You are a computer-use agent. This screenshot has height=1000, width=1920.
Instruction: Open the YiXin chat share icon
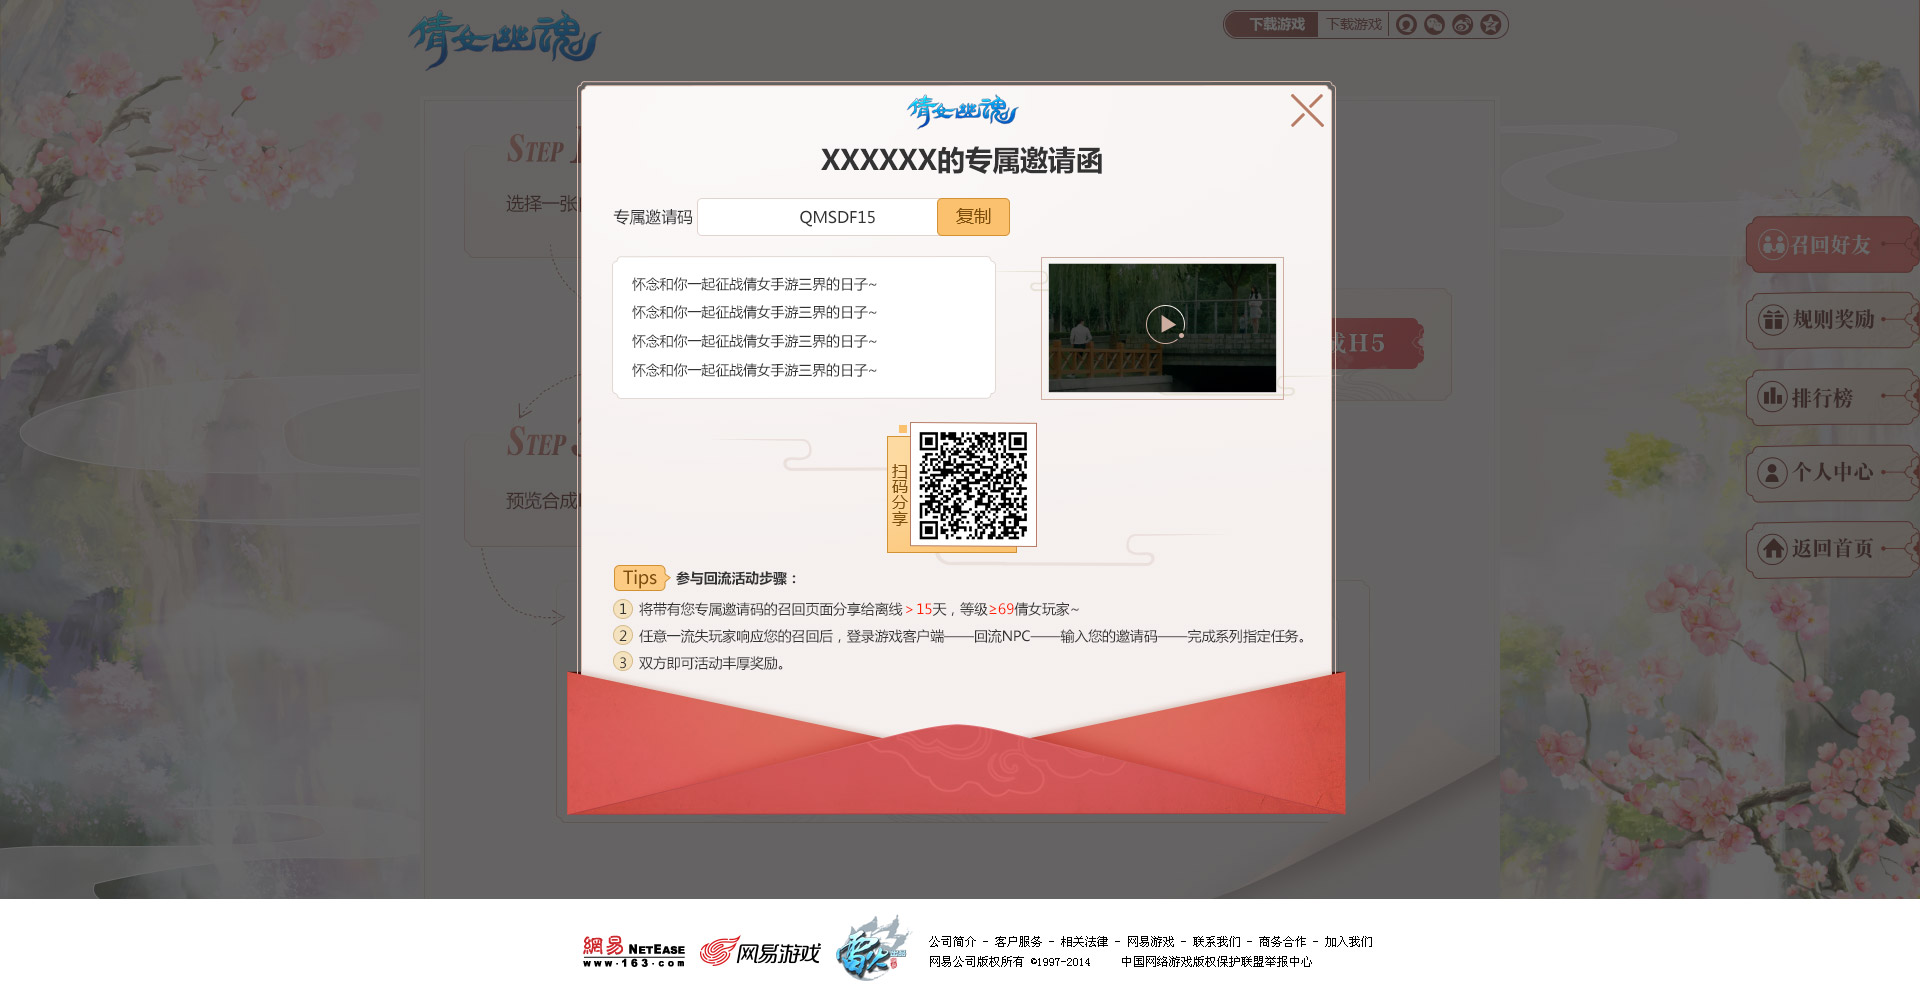(1406, 24)
